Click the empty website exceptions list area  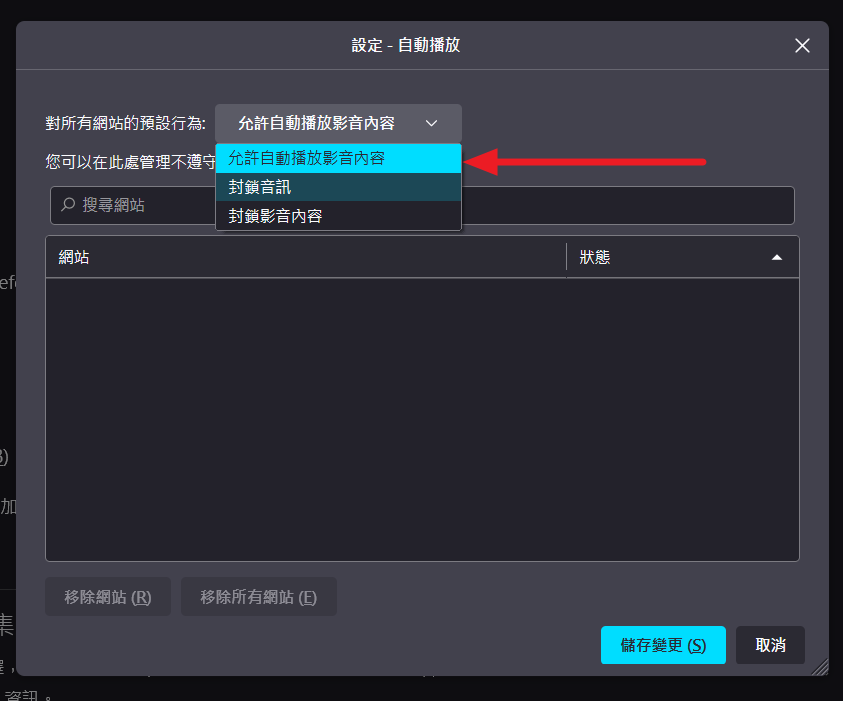click(422, 420)
